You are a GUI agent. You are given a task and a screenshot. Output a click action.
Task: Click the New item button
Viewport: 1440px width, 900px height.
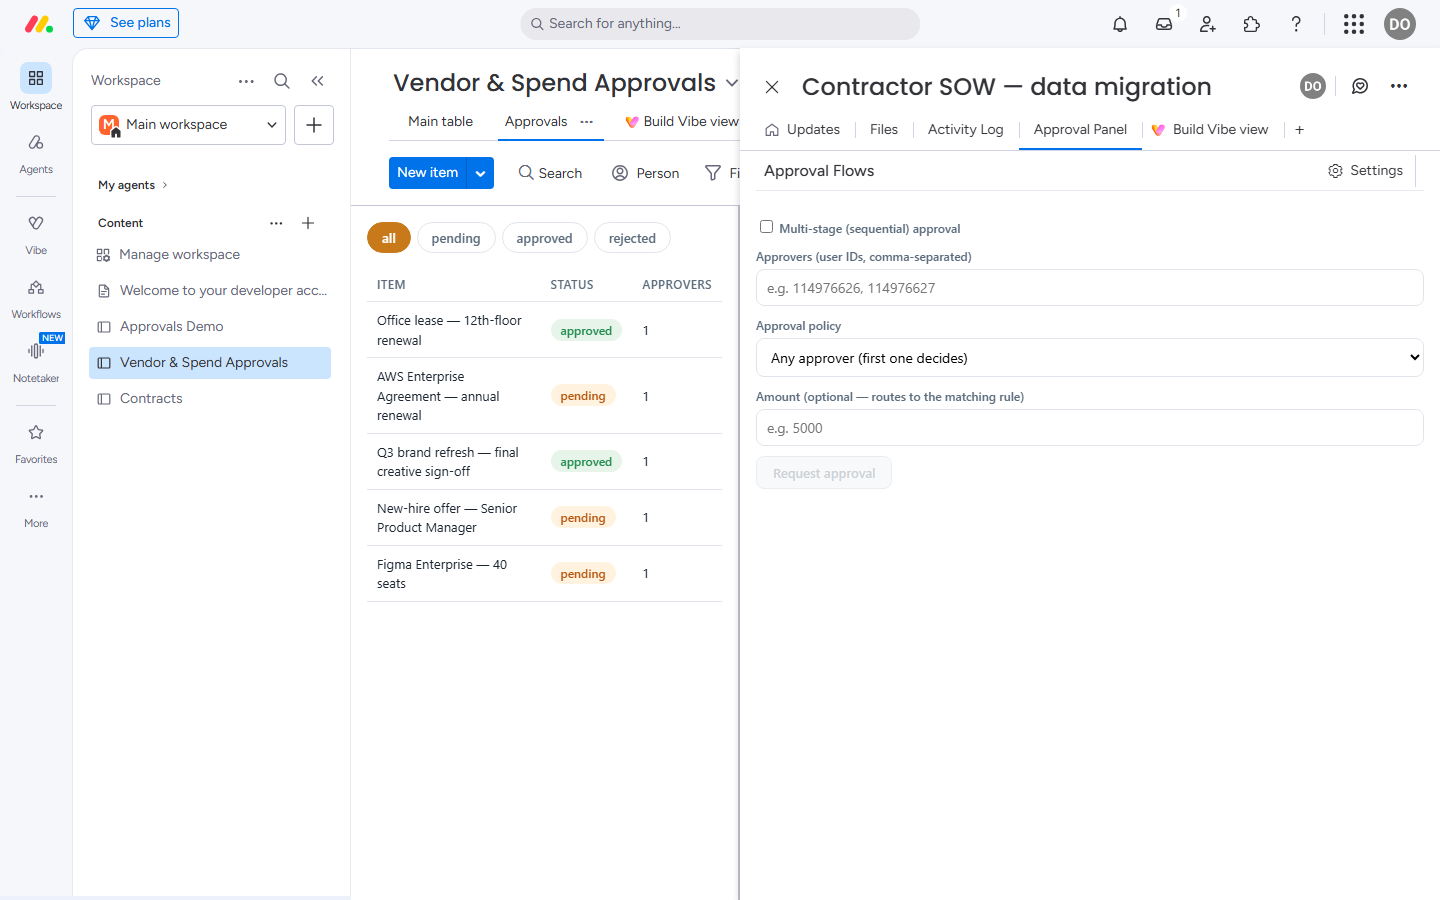click(428, 173)
